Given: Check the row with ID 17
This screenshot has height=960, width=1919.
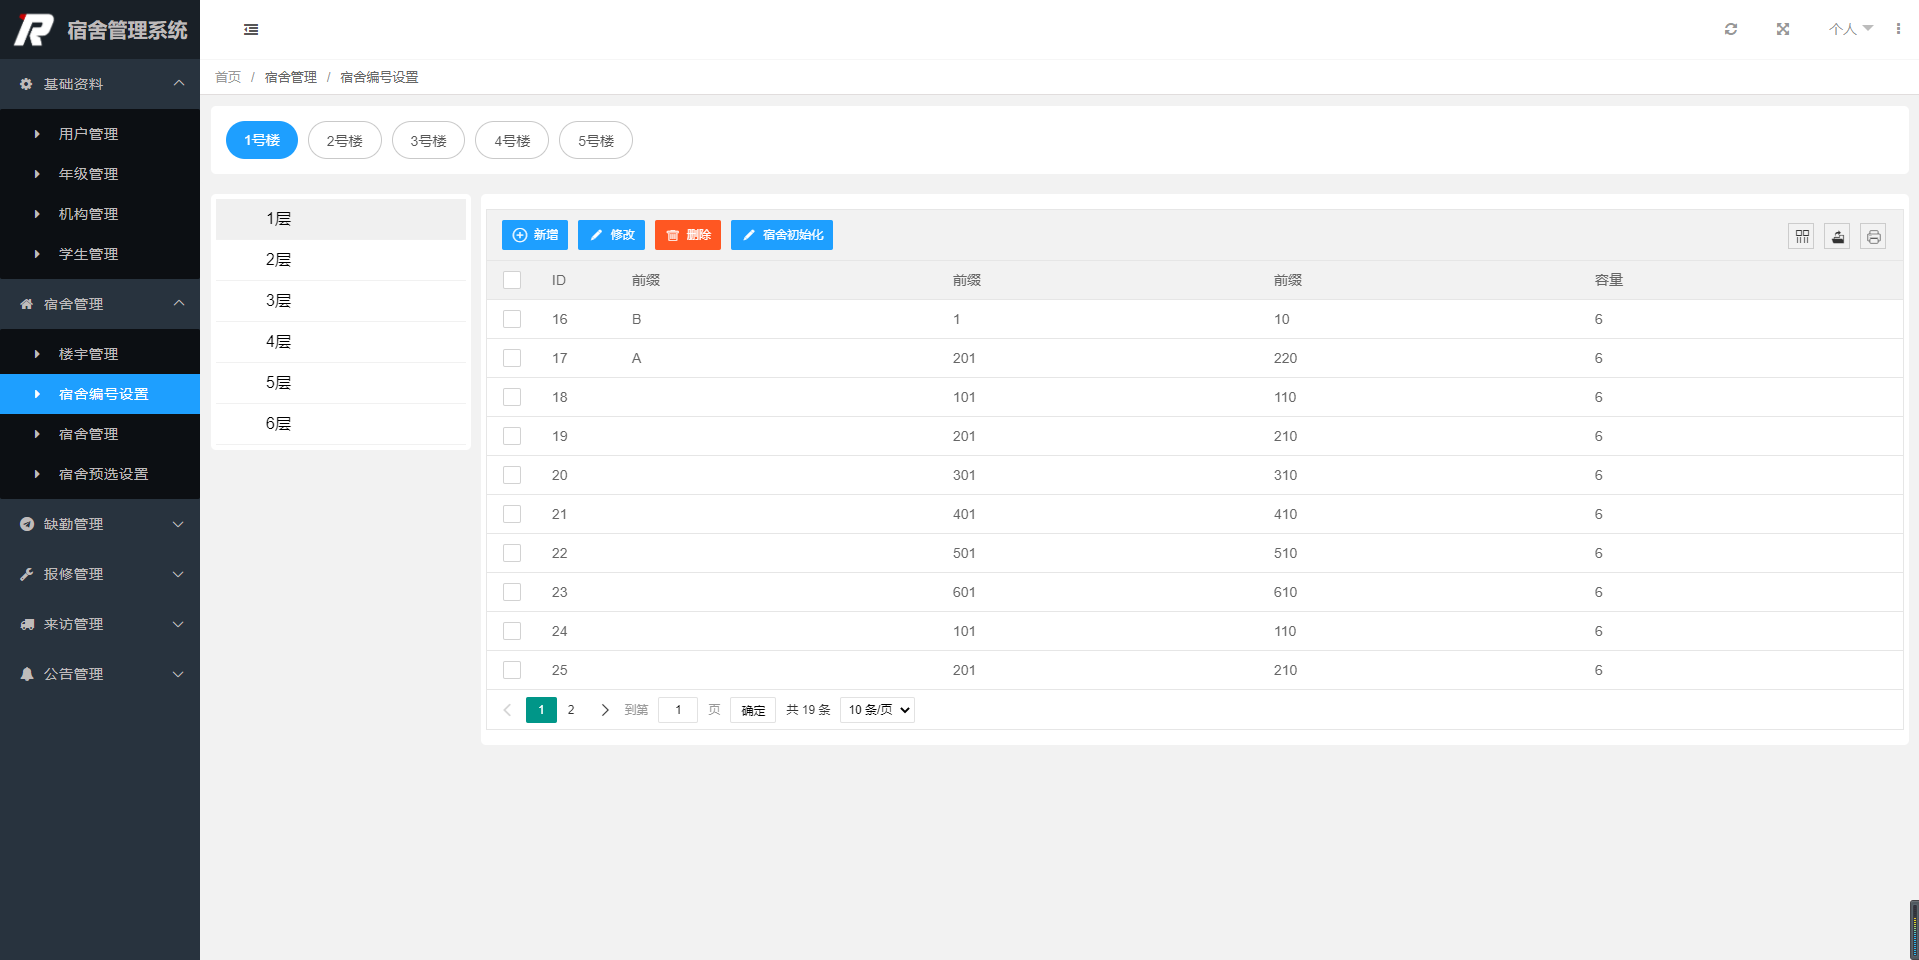Looking at the screenshot, I should [x=512, y=358].
